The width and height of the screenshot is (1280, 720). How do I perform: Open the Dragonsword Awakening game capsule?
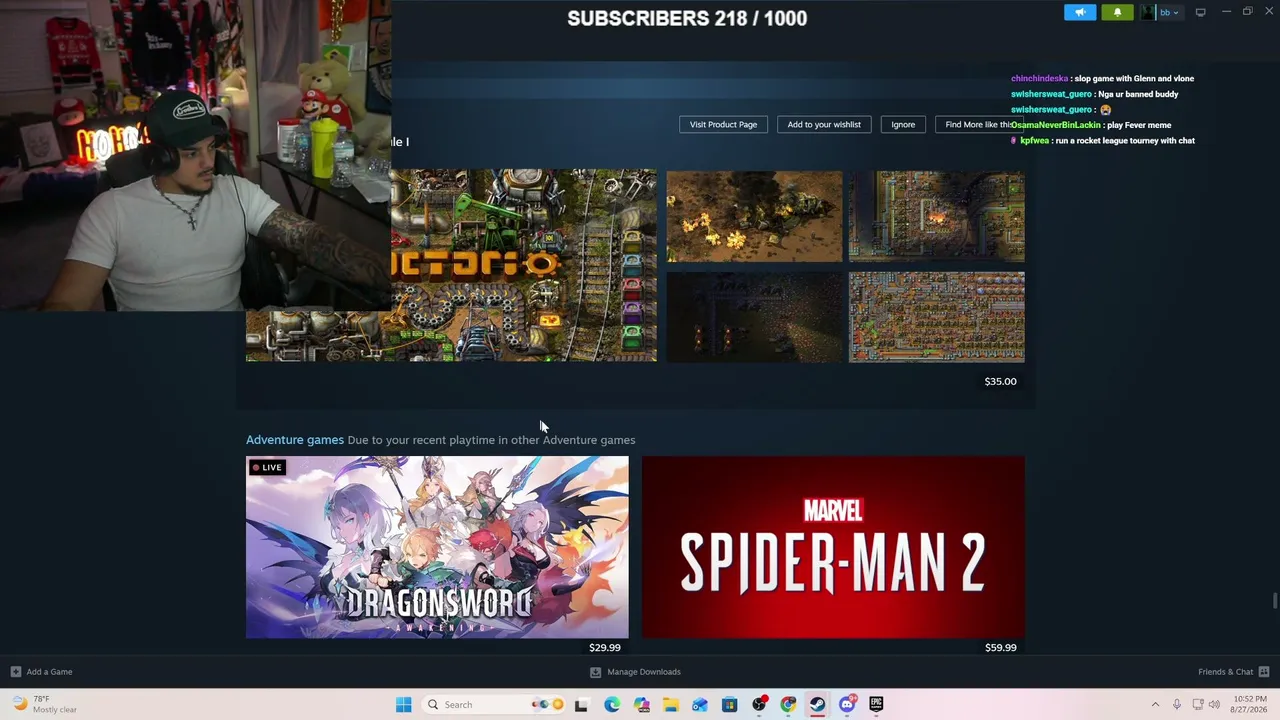click(x=437, y=547)
